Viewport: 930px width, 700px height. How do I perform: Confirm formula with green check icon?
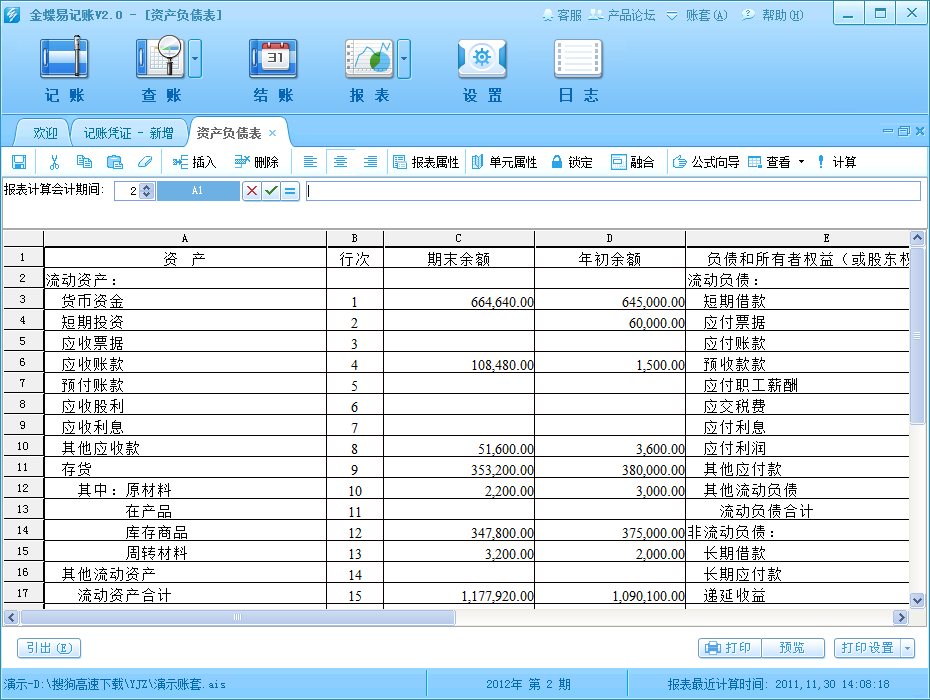[271, 191]
